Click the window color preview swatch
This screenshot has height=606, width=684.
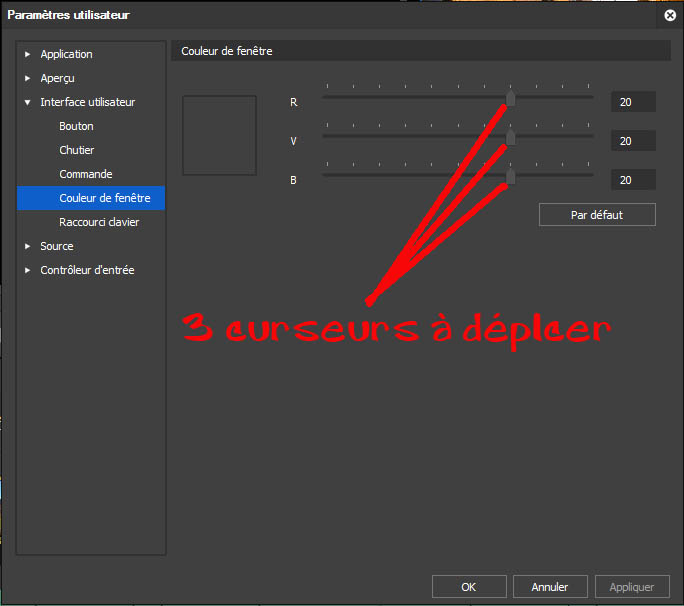click(219, 135)
